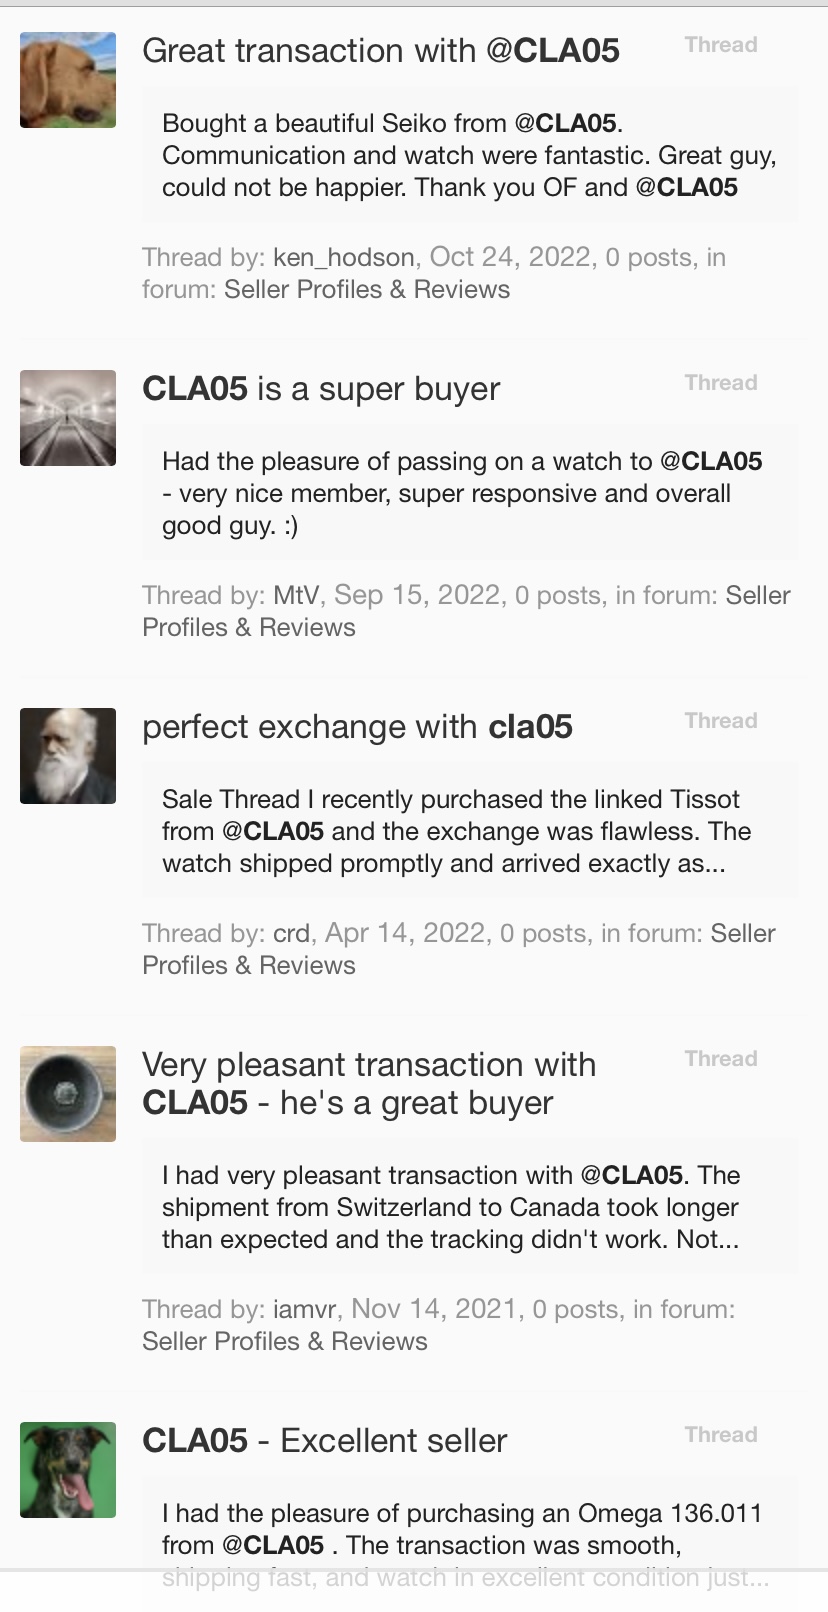Image resolution: width=828 pixels, height=1612 pixels.
Task: Open "perfect exchange with cla05" thread title
Action: coord(357,727)
